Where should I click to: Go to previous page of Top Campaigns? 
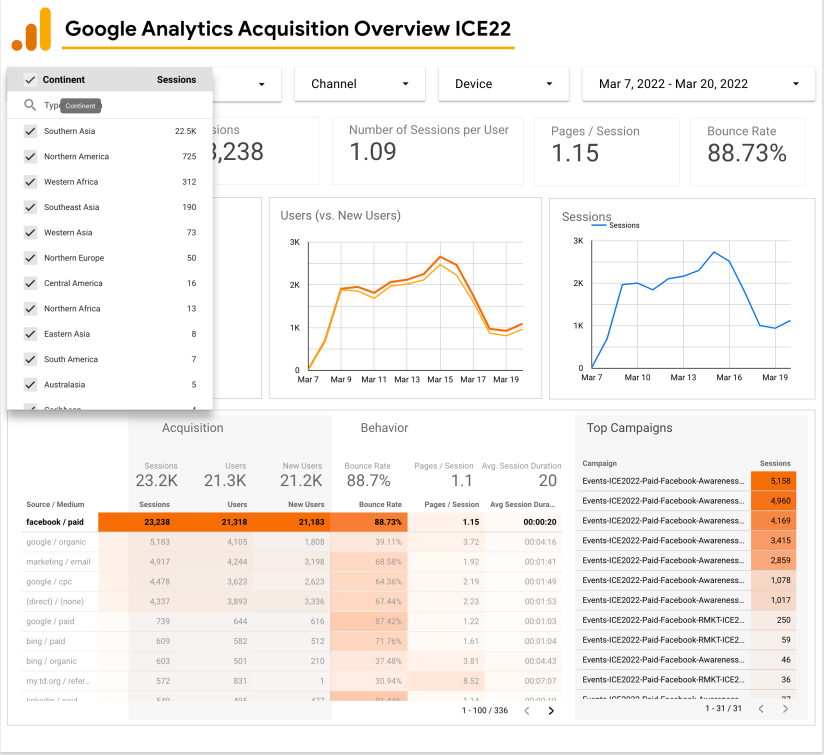pyautogui.click(x=760, y=709)
